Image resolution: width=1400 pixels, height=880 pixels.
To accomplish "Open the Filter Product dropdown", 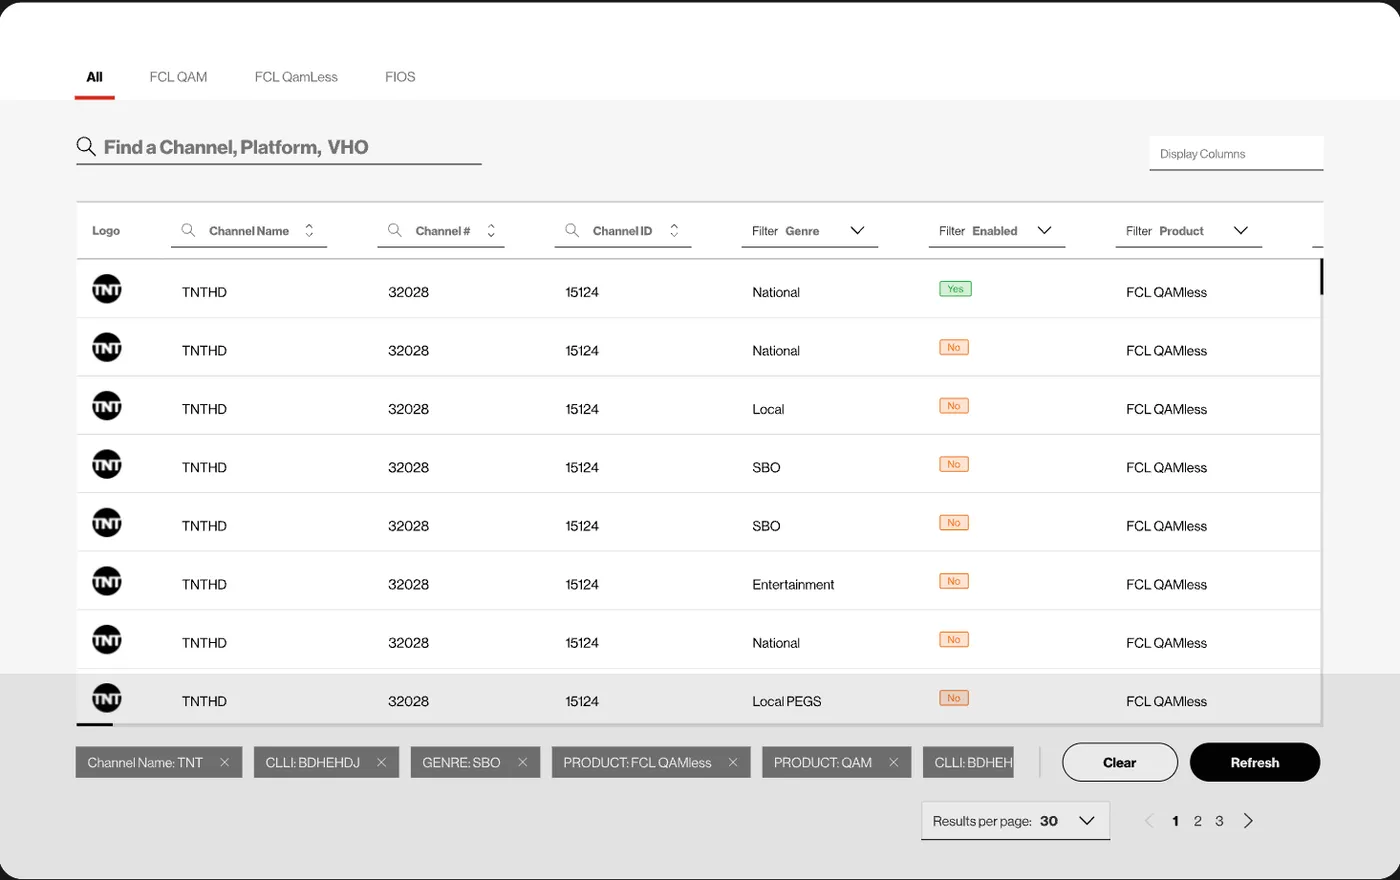I will click(1188, 231).
